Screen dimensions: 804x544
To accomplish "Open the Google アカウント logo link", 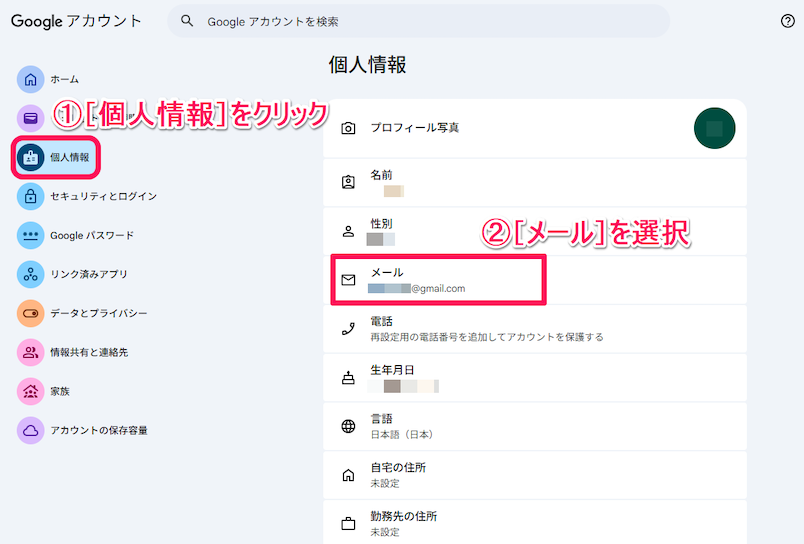I will coord(76,21).
